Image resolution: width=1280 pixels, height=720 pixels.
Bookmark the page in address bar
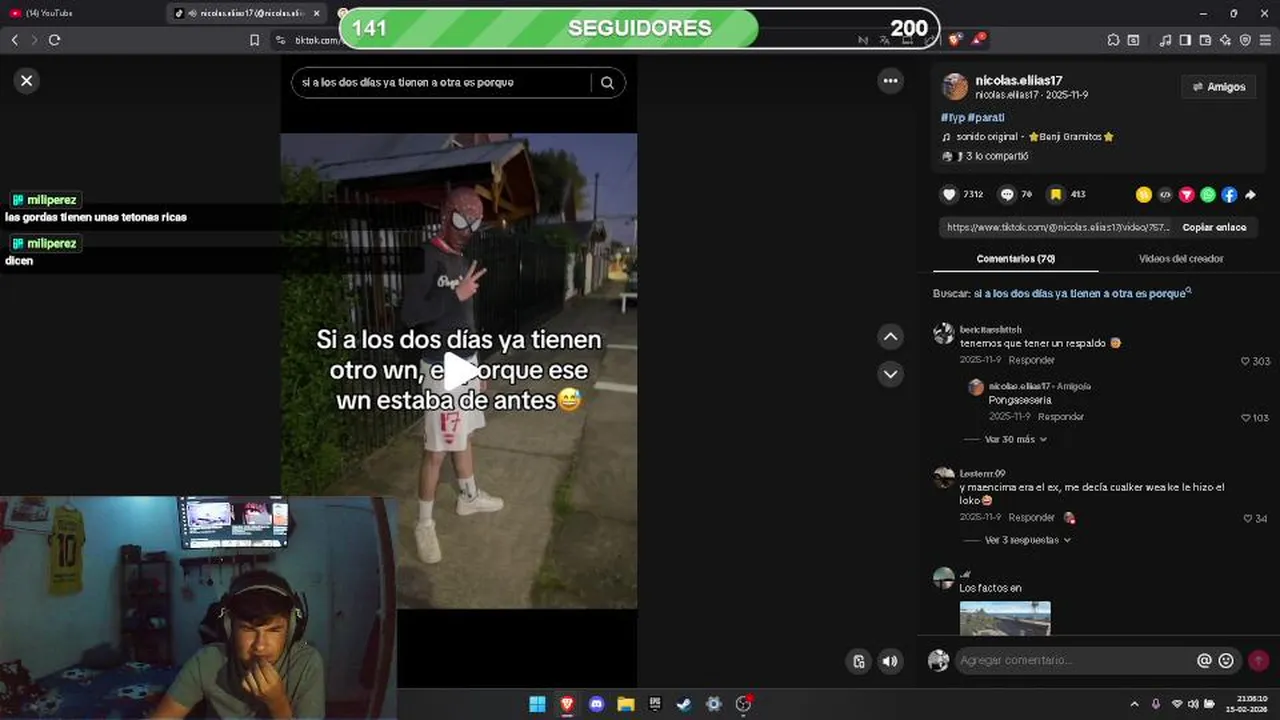[x=254, y=40]
